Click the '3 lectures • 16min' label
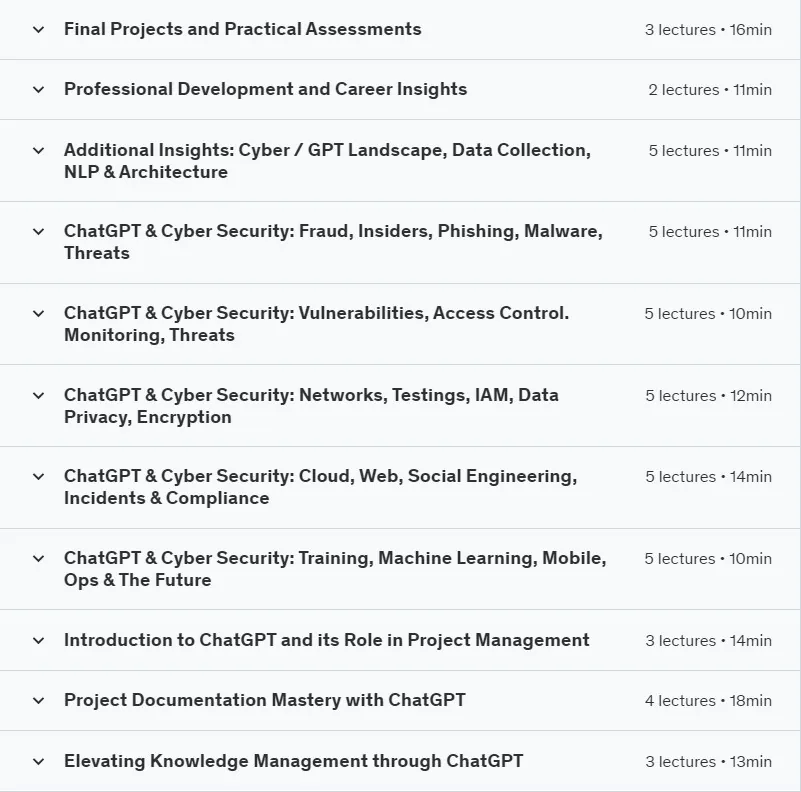The image size is (801, 792). [708, 30]
